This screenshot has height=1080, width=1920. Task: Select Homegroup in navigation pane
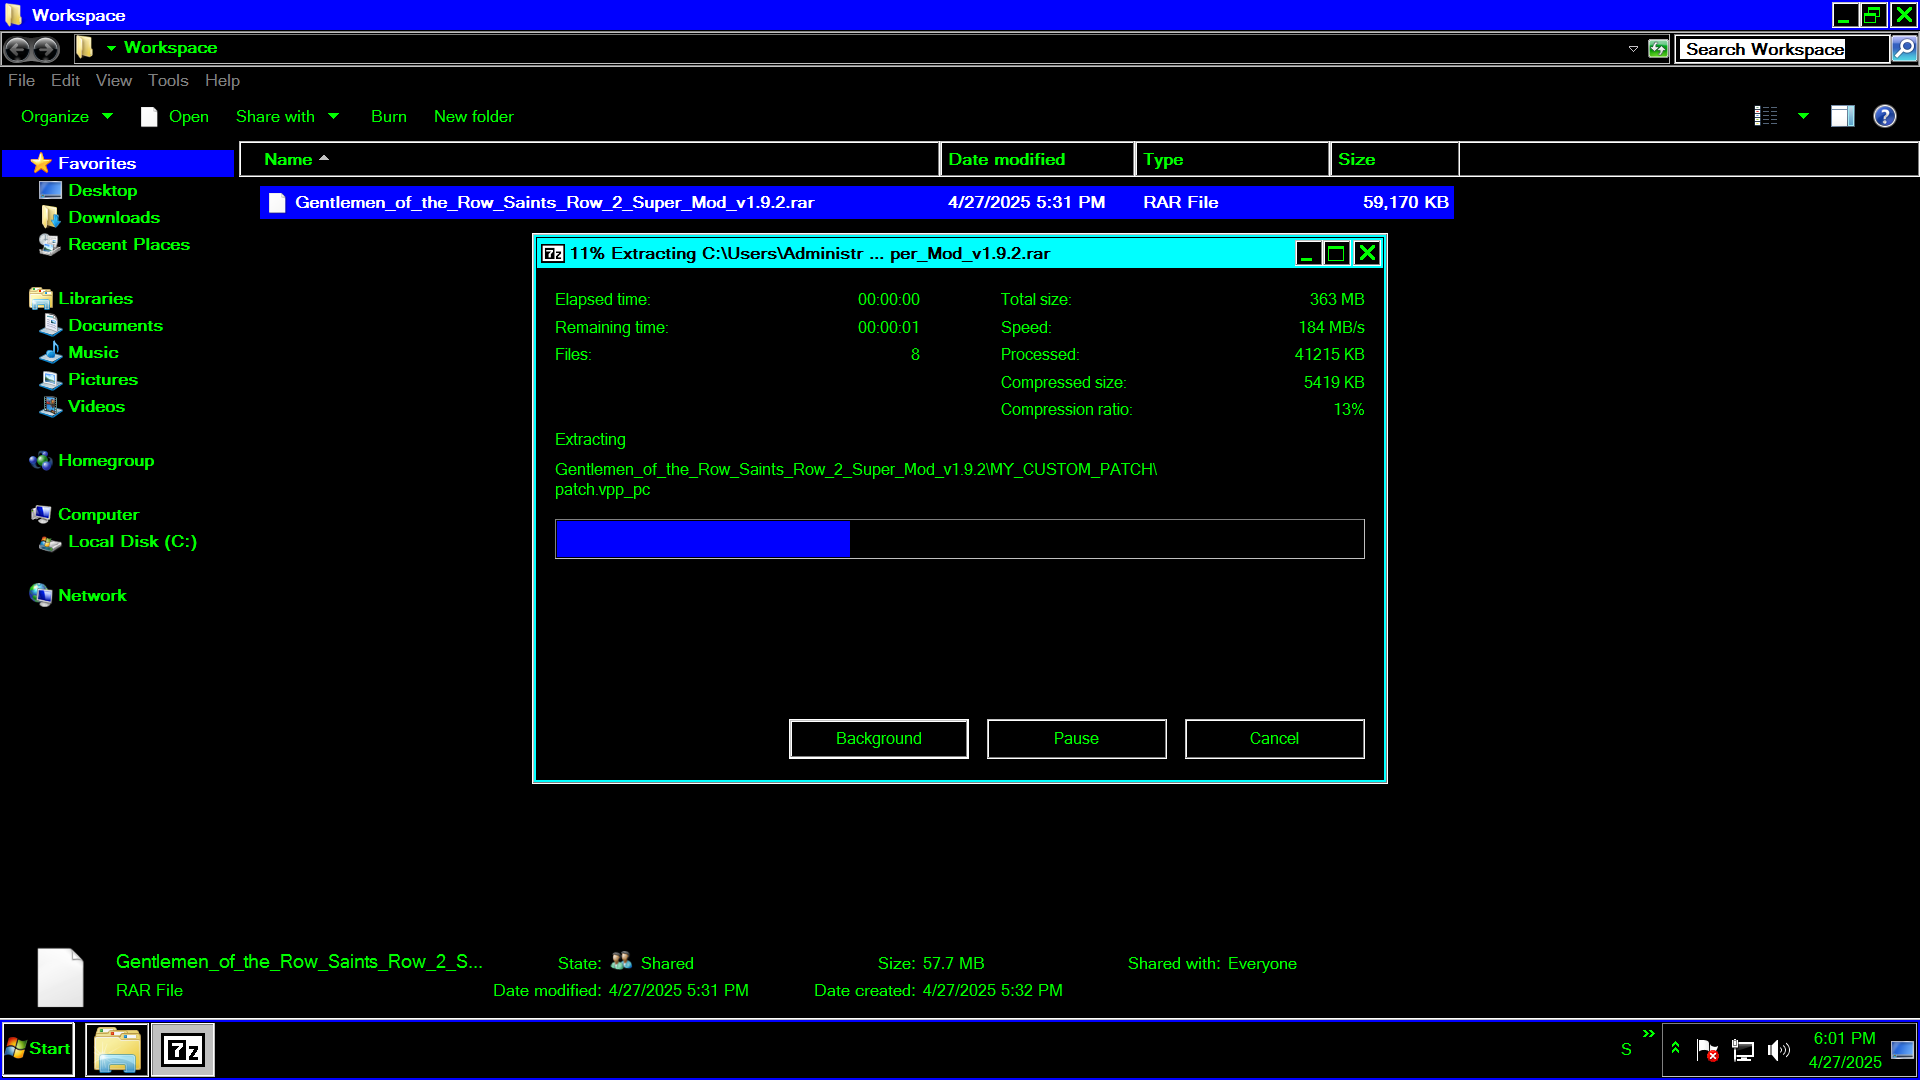click(x=106, y=460)
